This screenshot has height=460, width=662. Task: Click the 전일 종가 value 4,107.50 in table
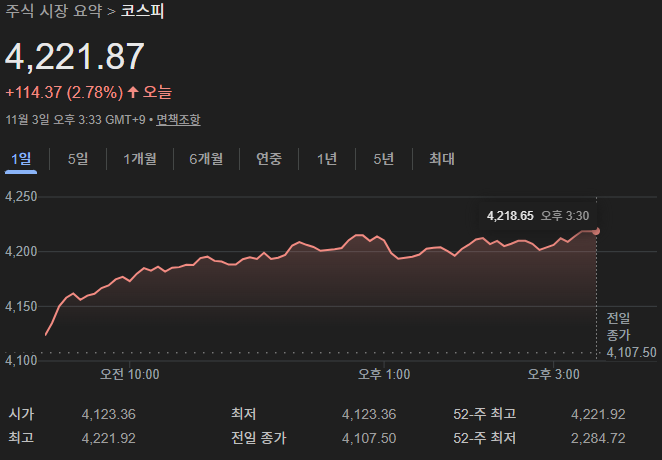[369, 438]
